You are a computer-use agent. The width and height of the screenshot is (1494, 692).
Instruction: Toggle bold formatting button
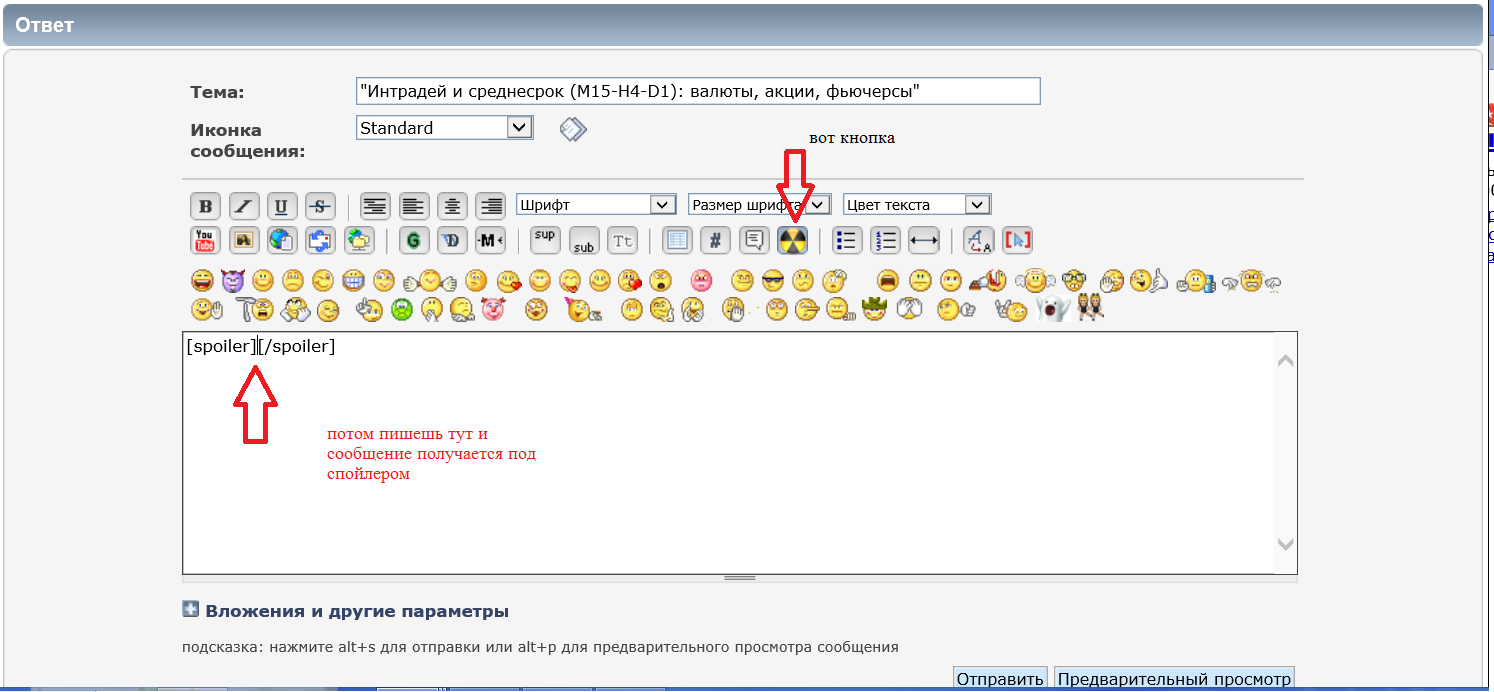click(x=205, y=206)
